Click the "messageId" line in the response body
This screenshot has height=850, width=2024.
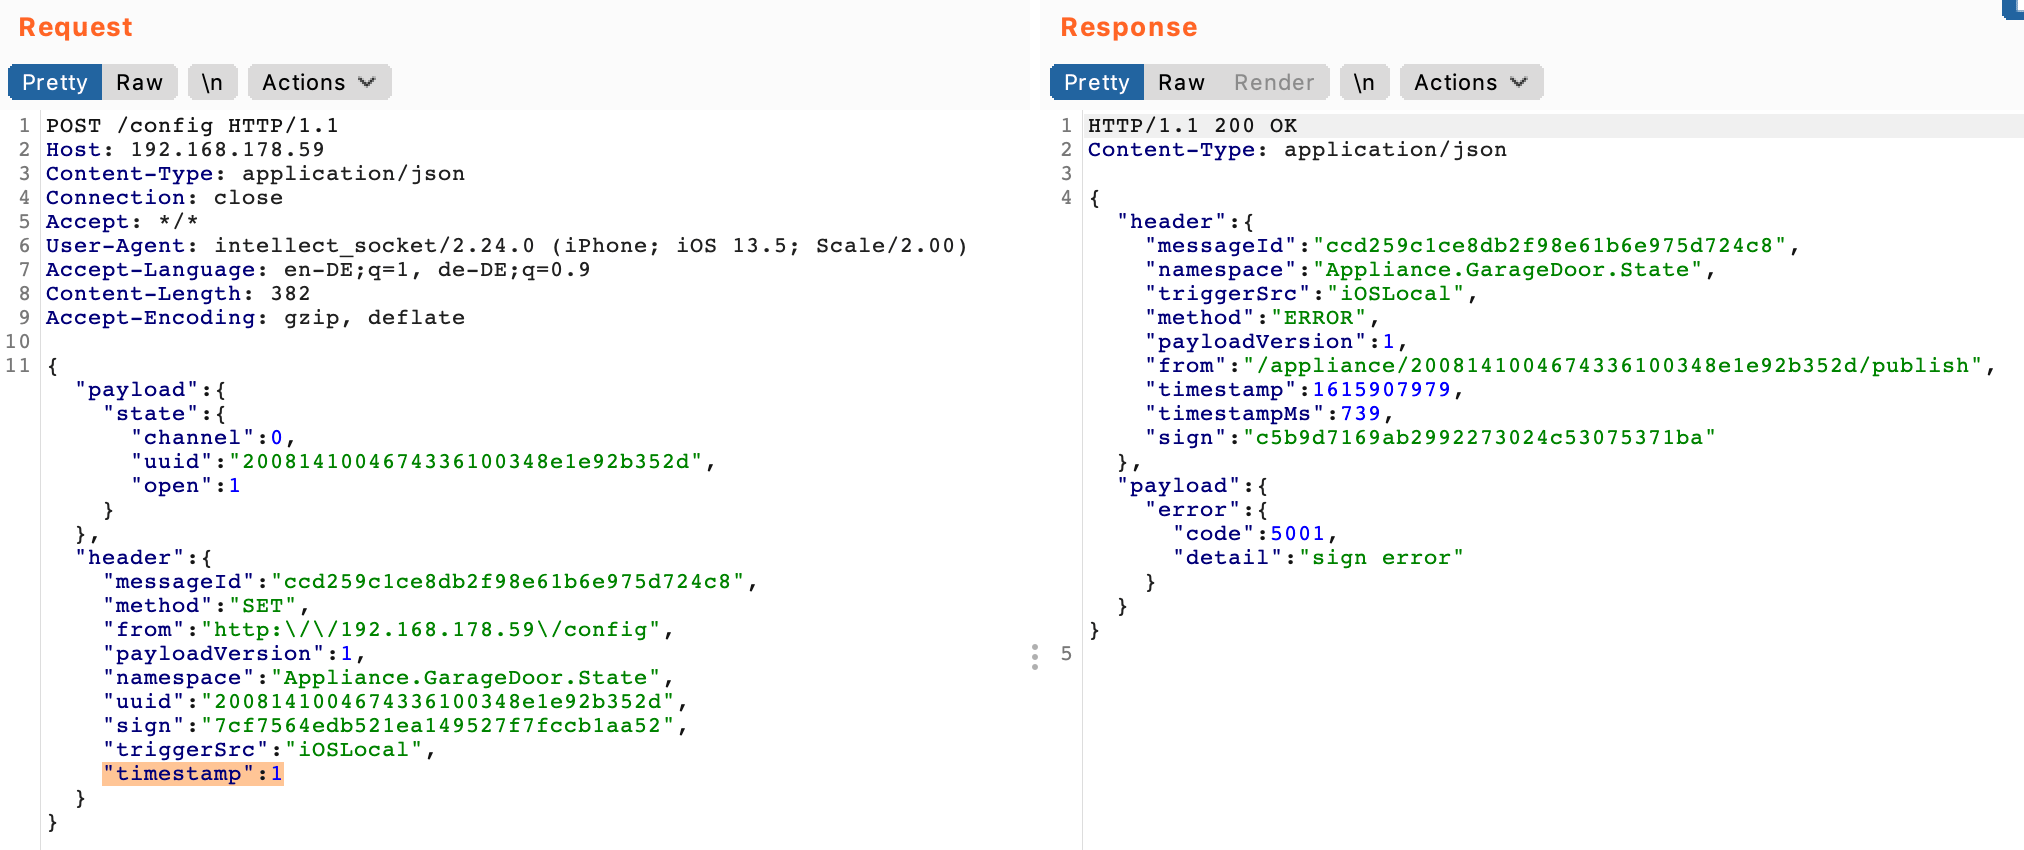click(x=1472, y=246)
